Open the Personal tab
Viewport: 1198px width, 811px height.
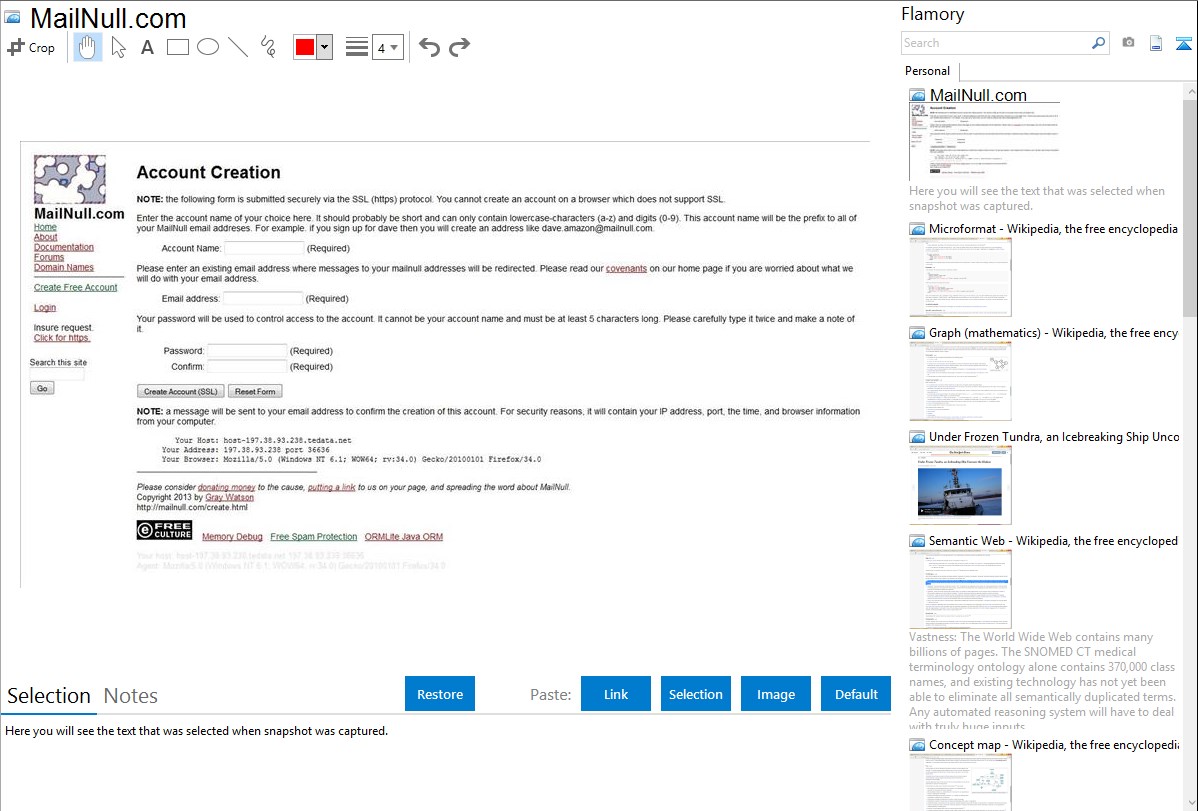927,71
